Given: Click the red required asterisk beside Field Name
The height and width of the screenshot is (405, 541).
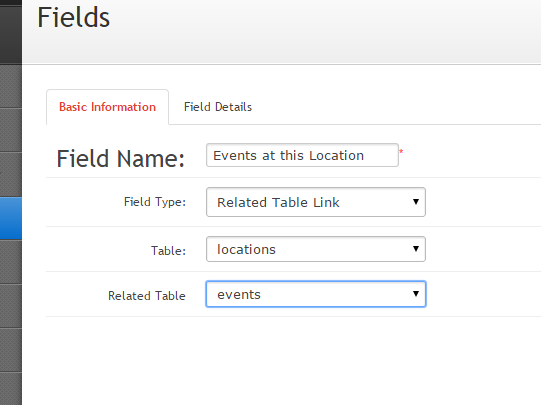Looking at the screenshot, I should [401, 151].
